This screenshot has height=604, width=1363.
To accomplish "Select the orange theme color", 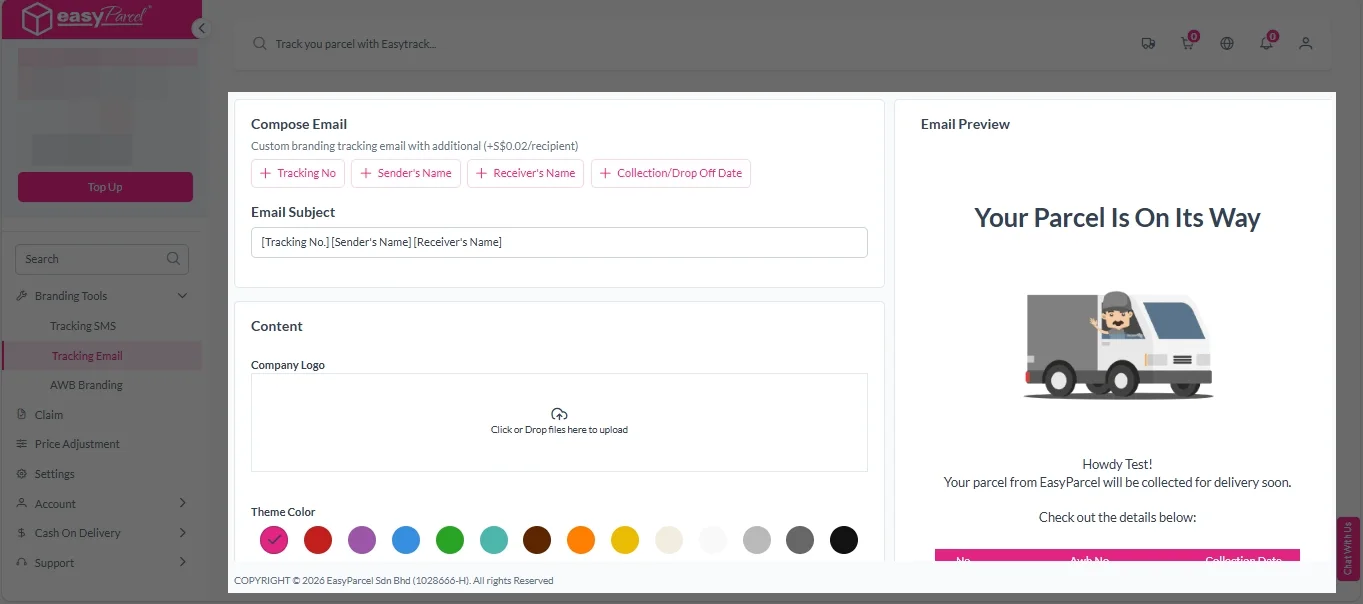I will (x=581, y=540).
